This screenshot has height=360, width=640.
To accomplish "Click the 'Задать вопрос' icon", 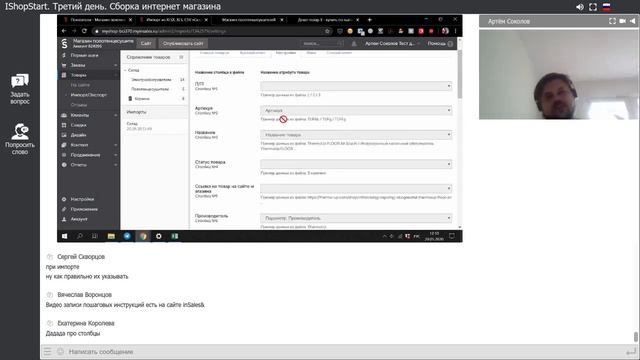I will [20, 80].
